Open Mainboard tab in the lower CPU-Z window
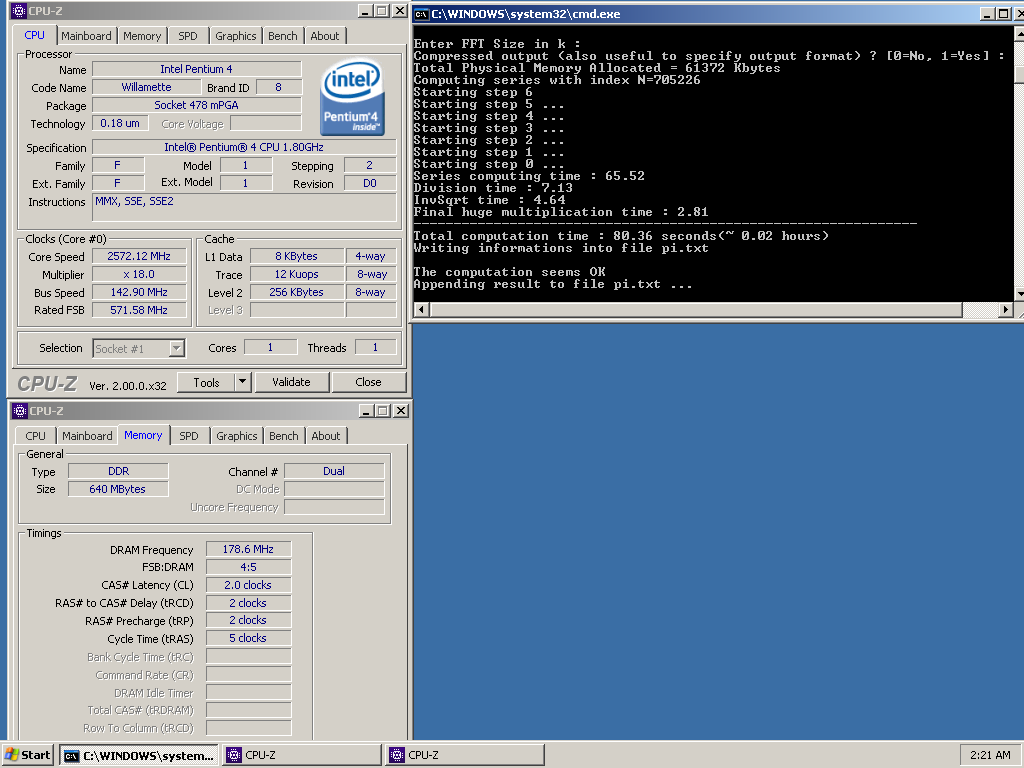Image resolution: width=1024 pixels, height=768 pixels. click(x=87, y=436)
